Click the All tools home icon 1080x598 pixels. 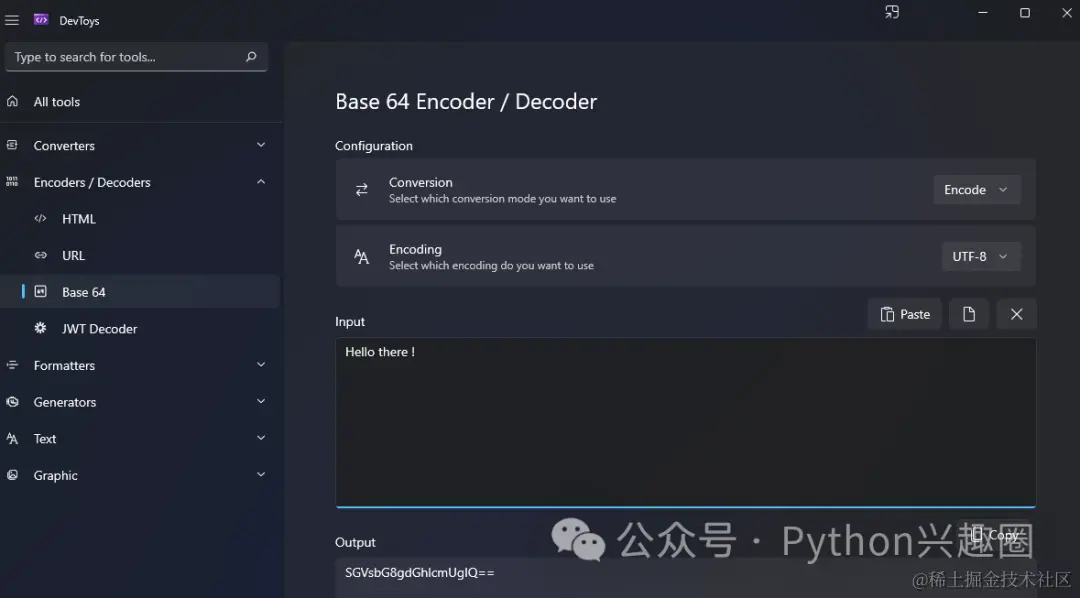(x=12, y=101)
